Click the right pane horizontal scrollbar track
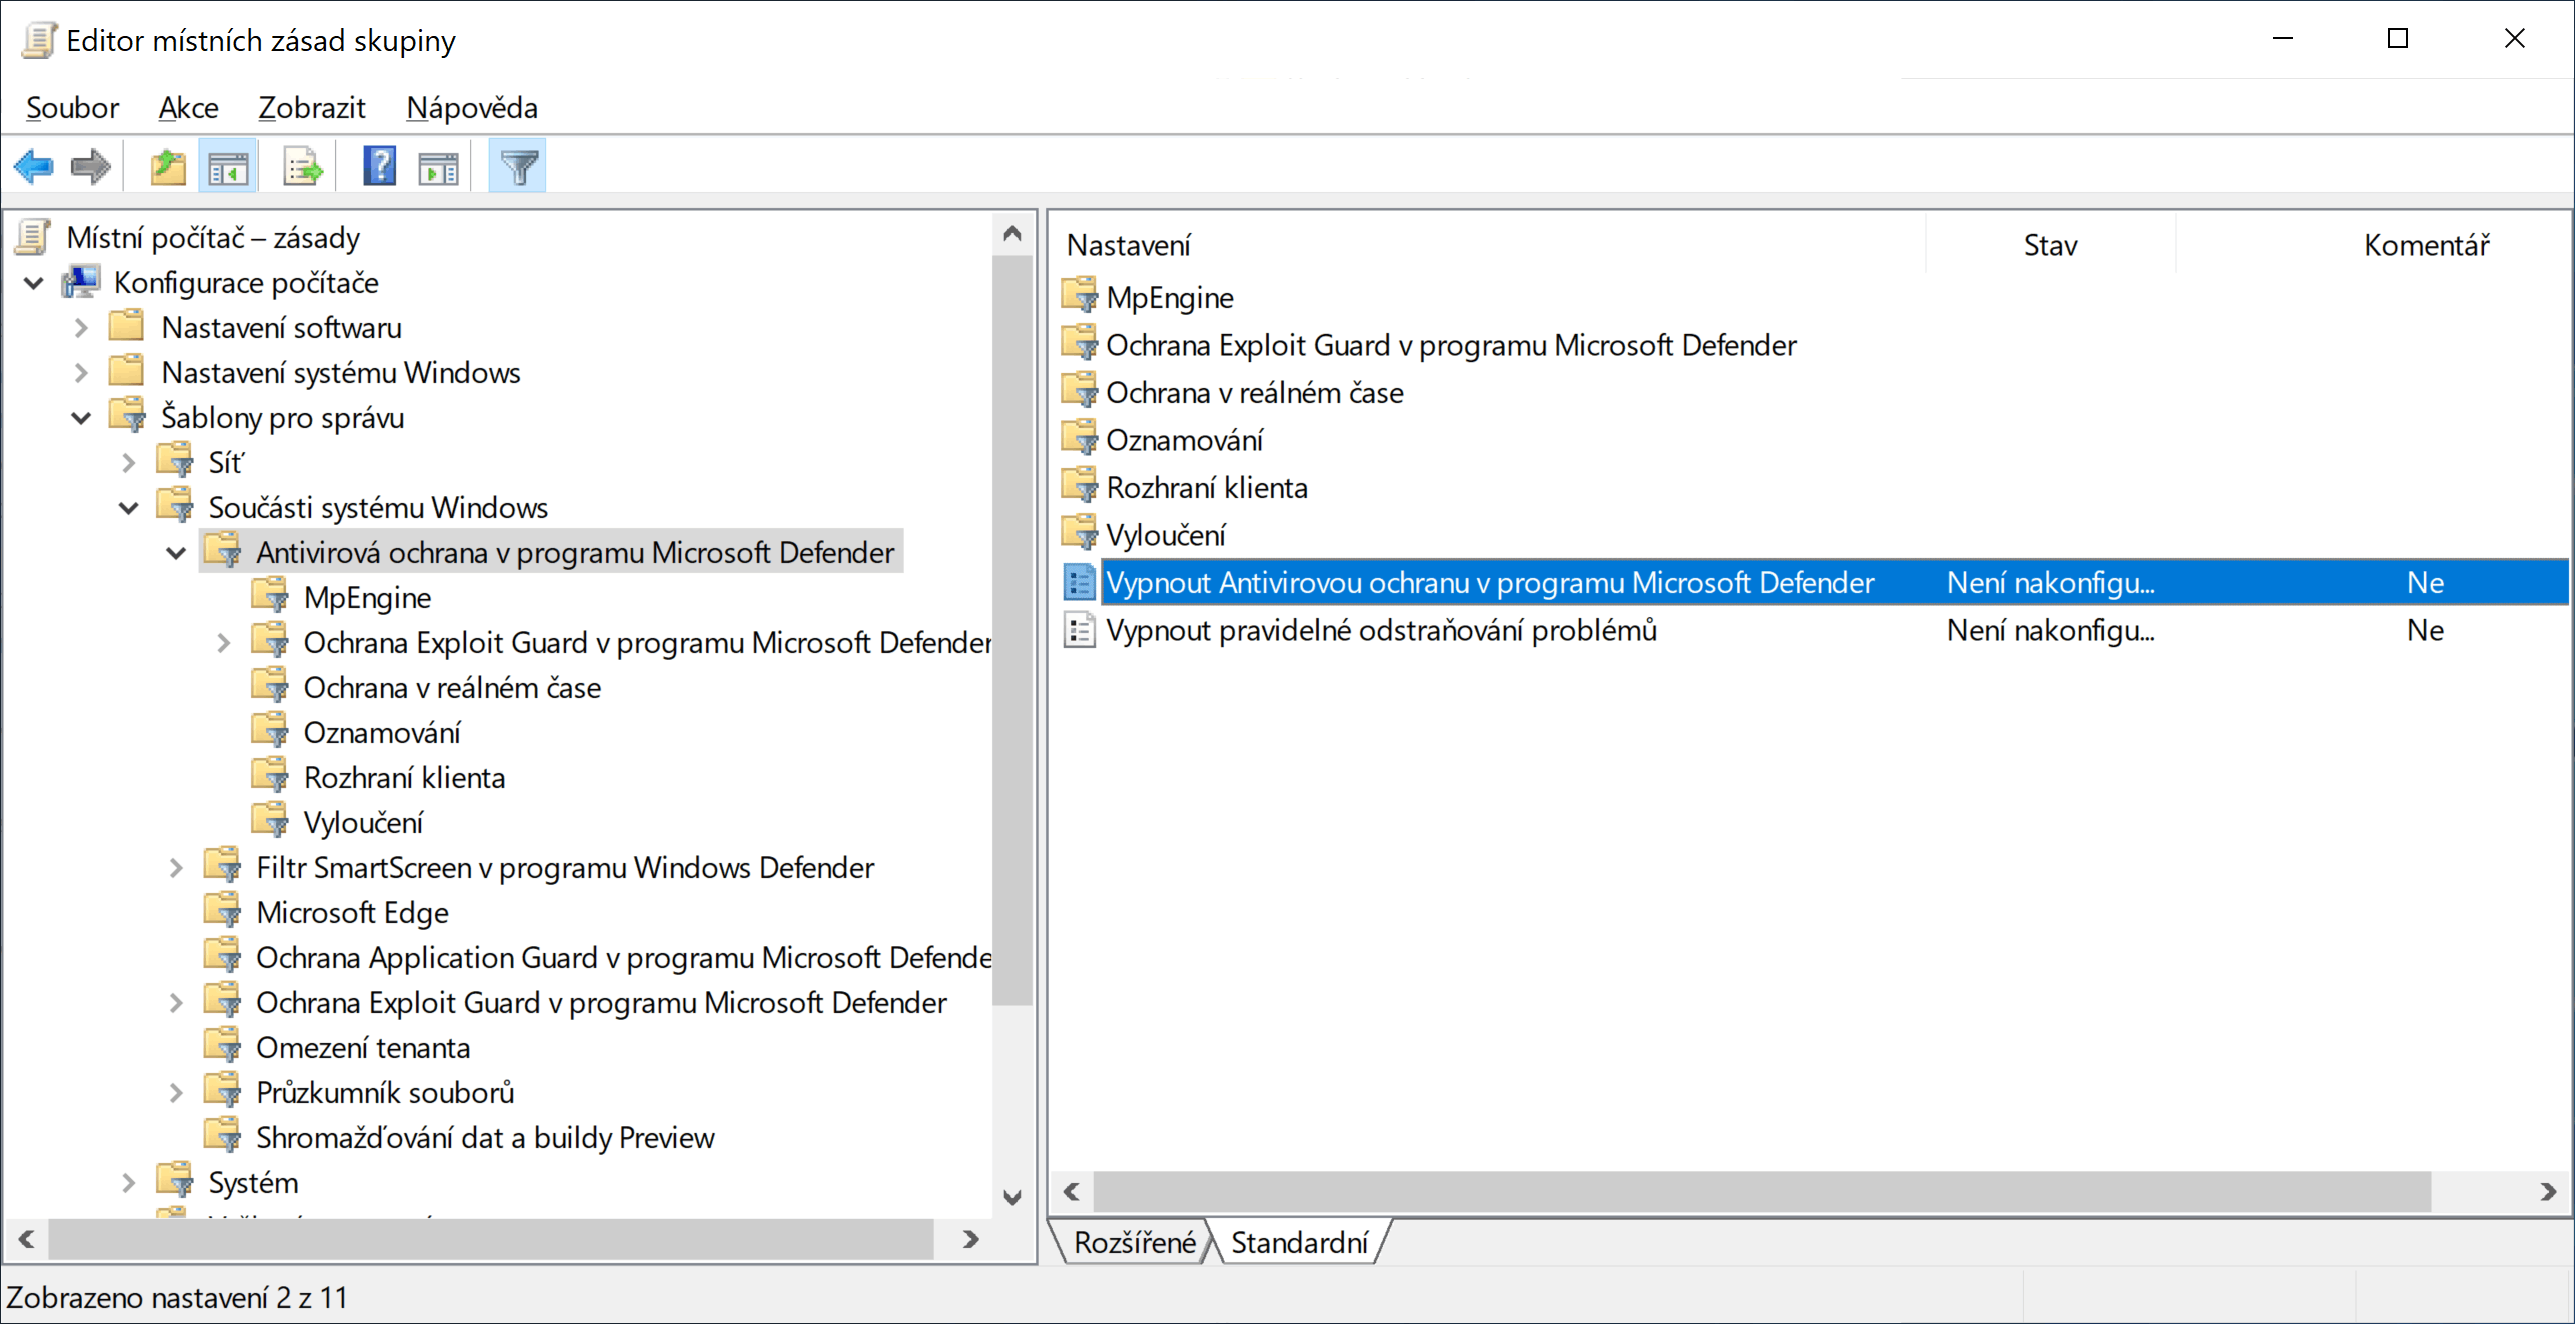This screenshot has width=2575, height=1324. click(2480, 1191)
